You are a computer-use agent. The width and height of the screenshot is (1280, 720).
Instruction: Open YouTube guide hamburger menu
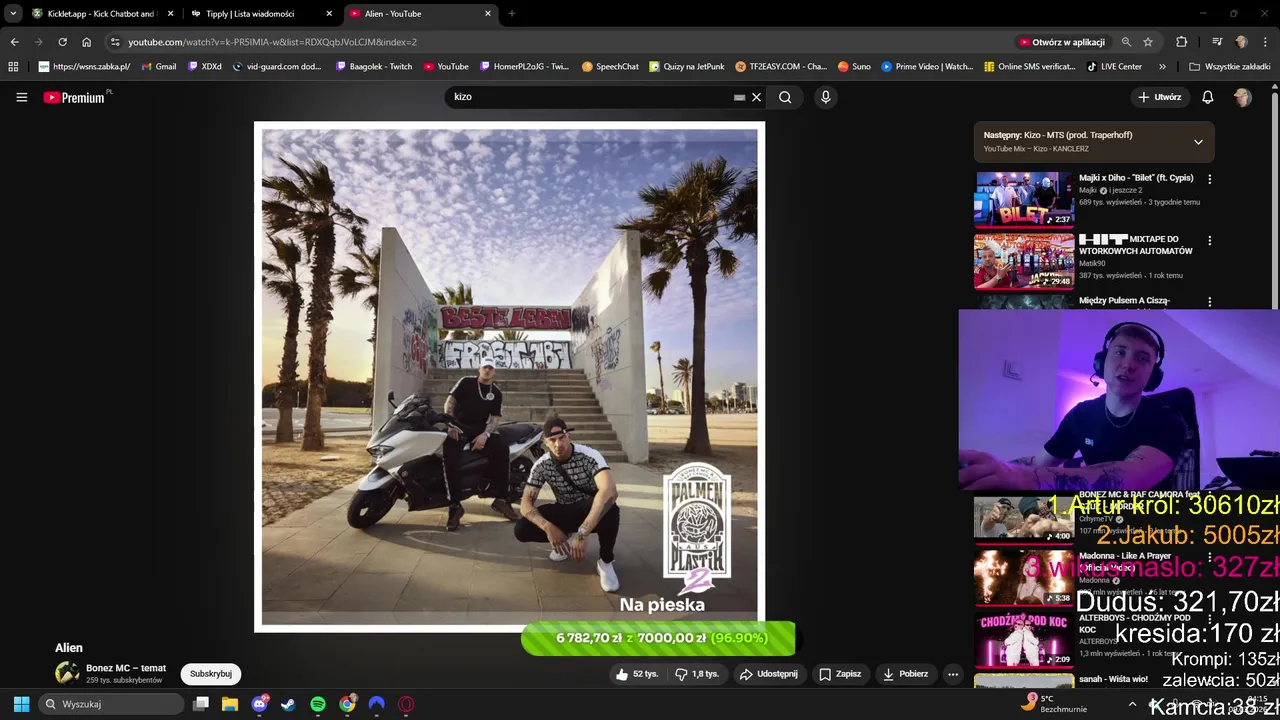tap(21, 97)
